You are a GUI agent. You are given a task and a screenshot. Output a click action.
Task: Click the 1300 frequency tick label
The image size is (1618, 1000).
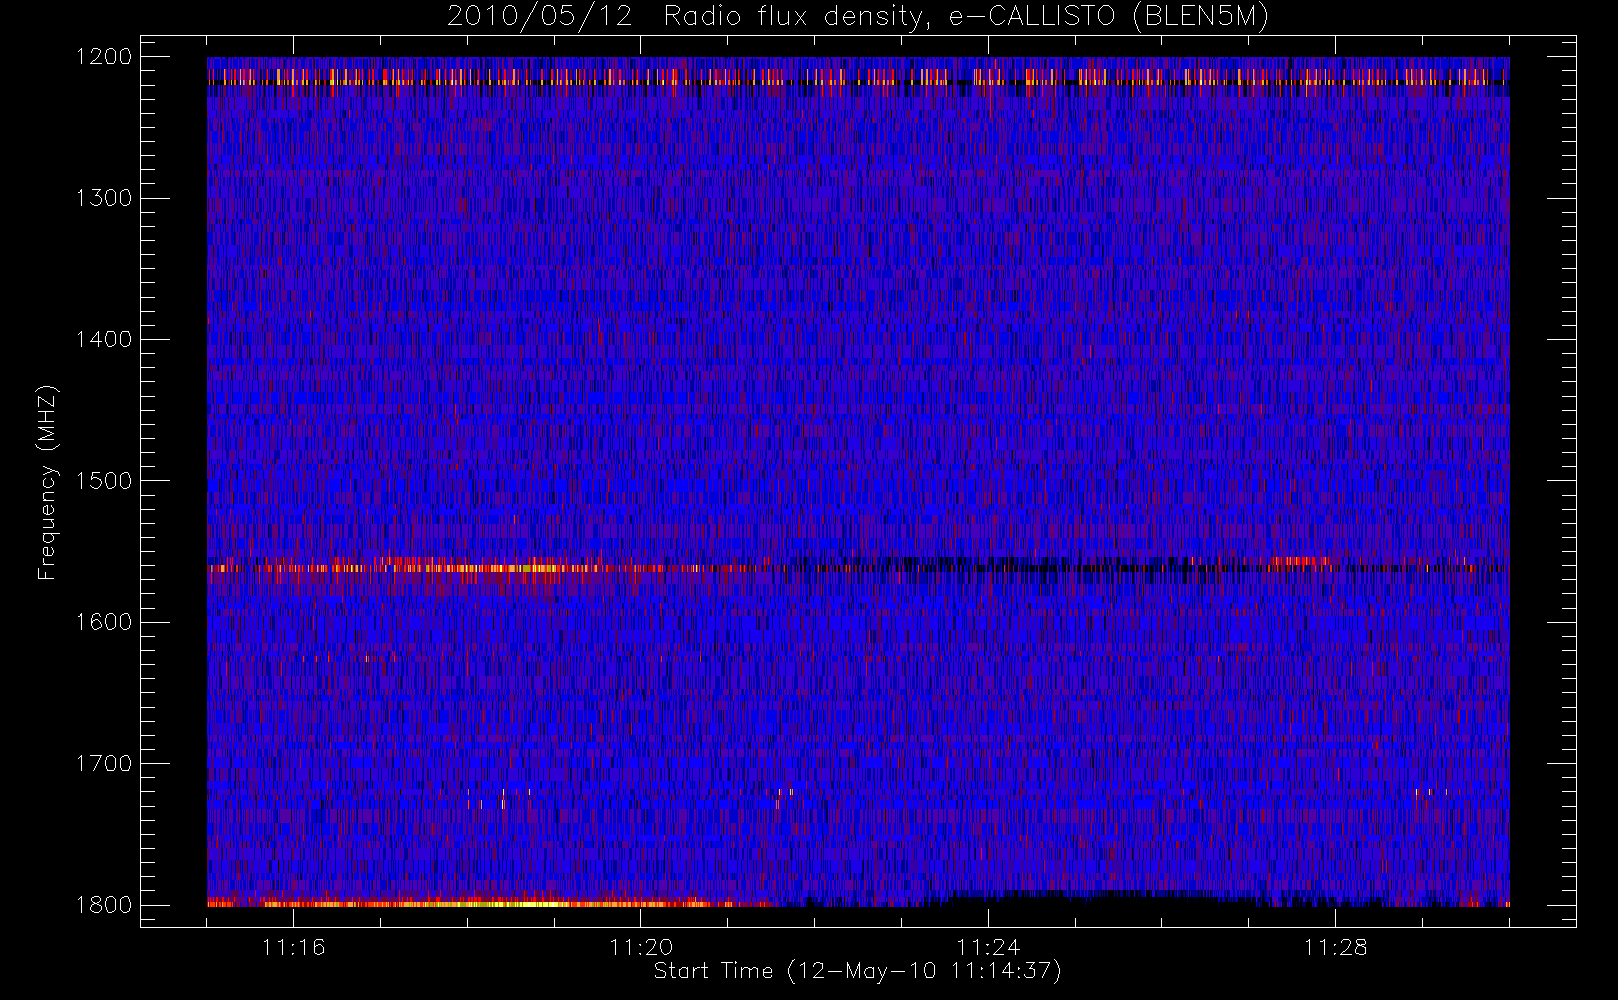pos(104,198)
